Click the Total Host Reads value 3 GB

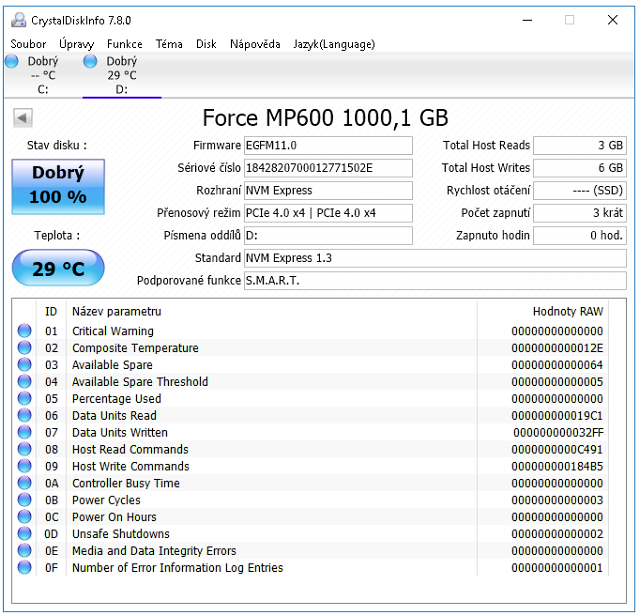(x=580, y=145)
